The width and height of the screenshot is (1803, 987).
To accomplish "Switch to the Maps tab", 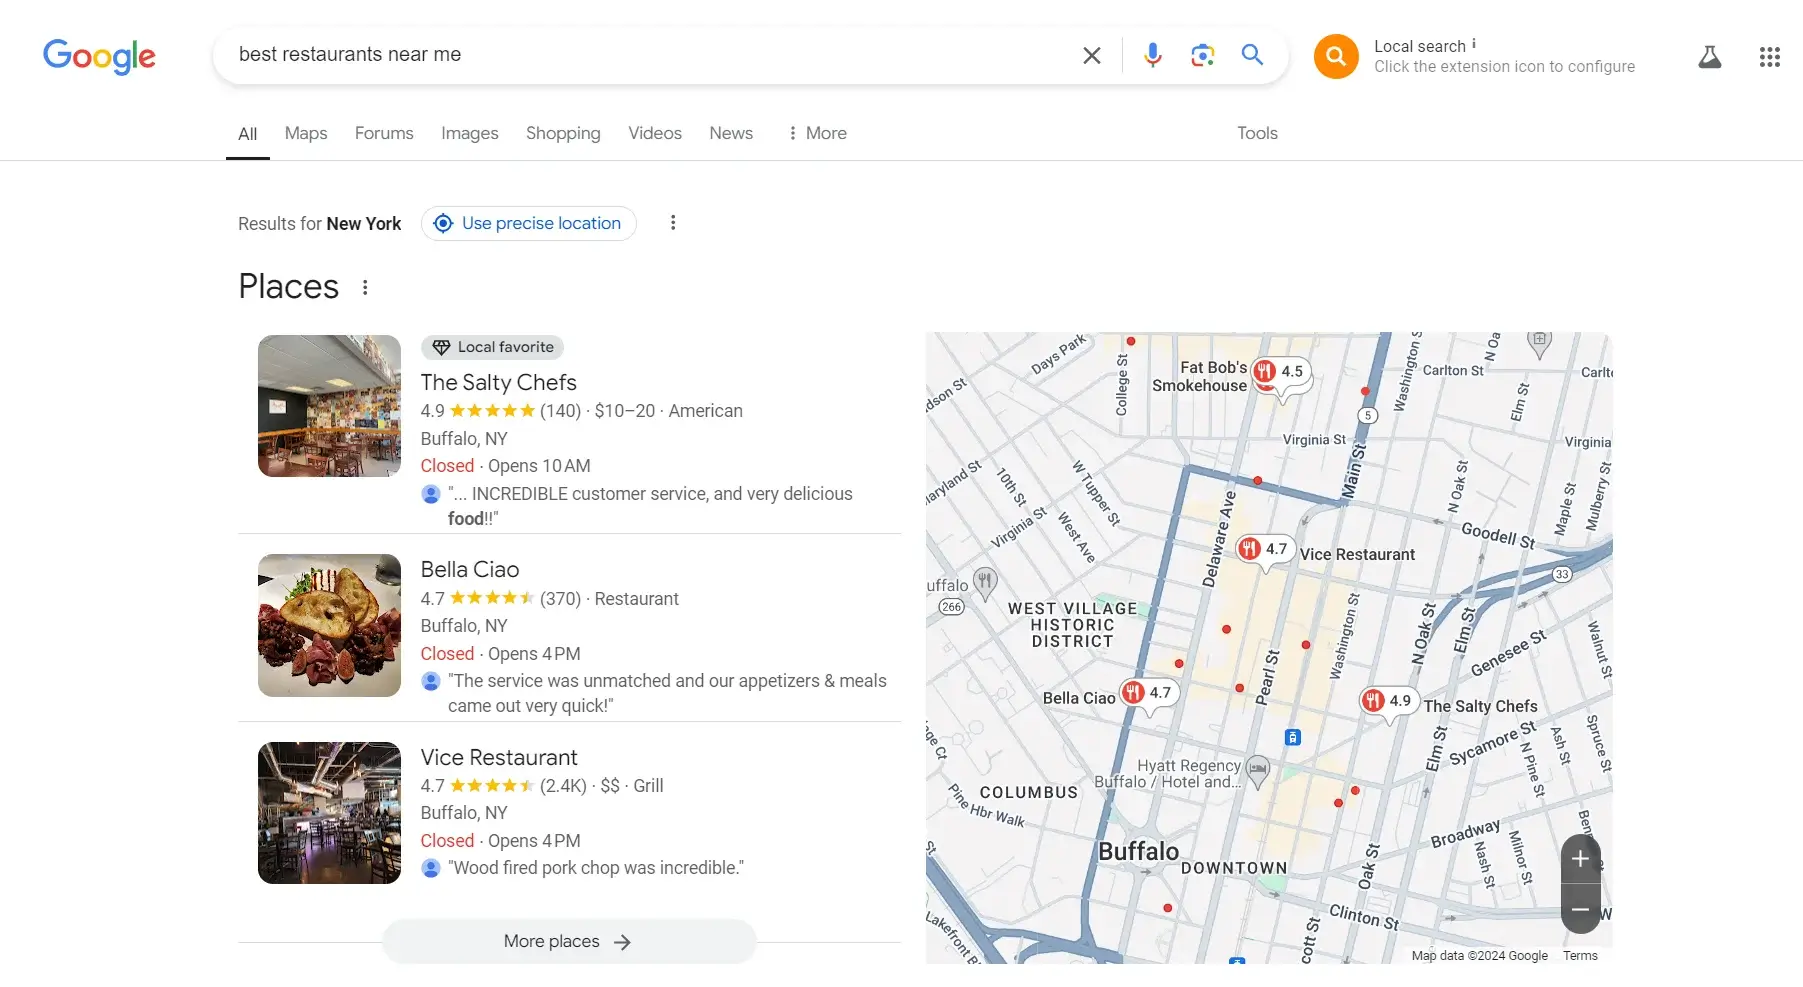I will pyautogui.click(x=306, y=133).
